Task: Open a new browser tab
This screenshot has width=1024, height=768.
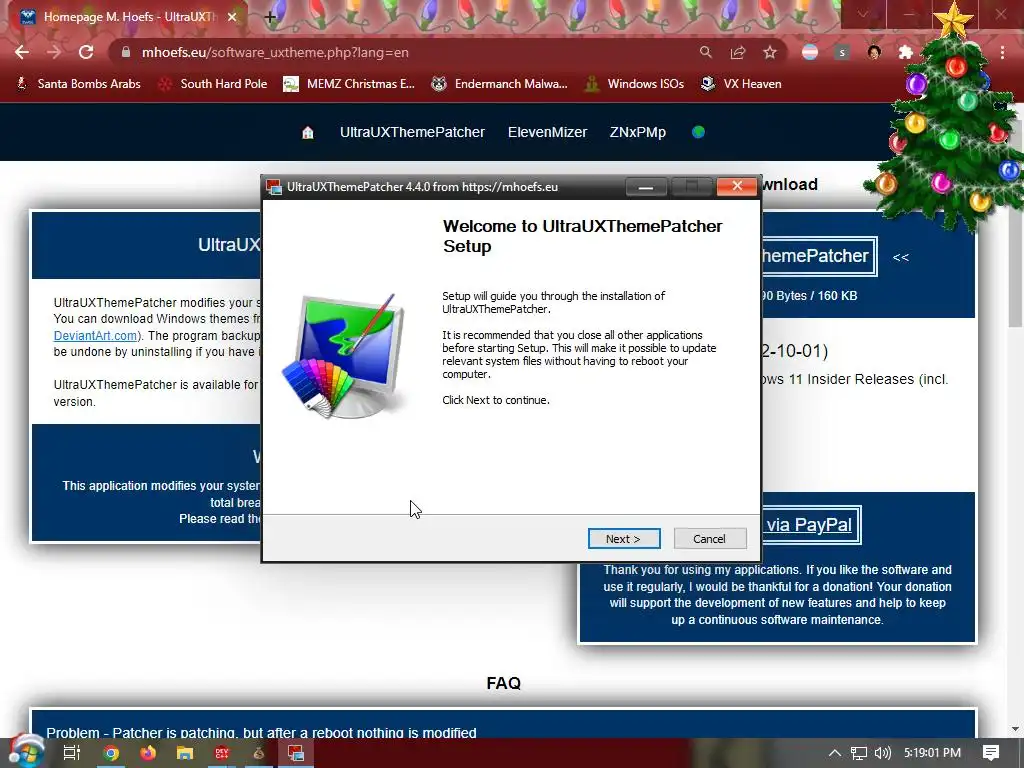Action: pyautogui.click(x=270, y=17)
